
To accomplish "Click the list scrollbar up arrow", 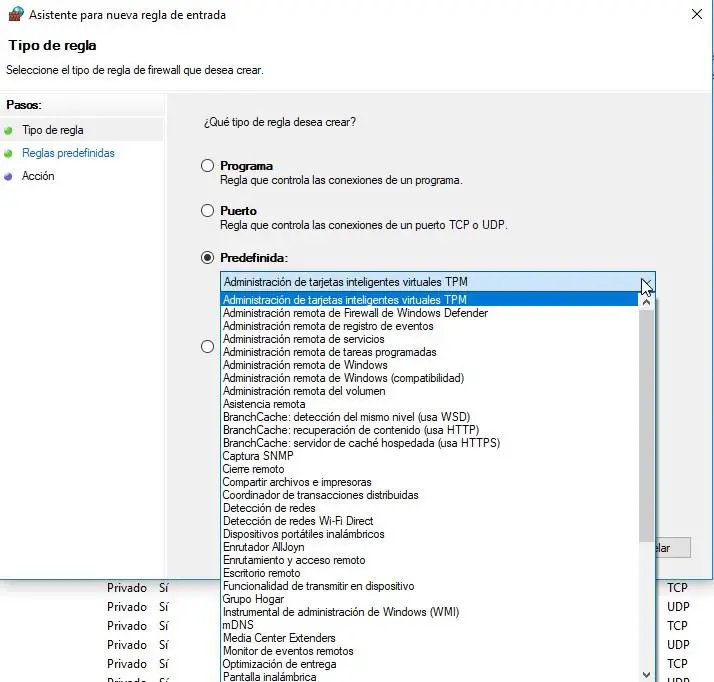I will click(x=646, y=302).
